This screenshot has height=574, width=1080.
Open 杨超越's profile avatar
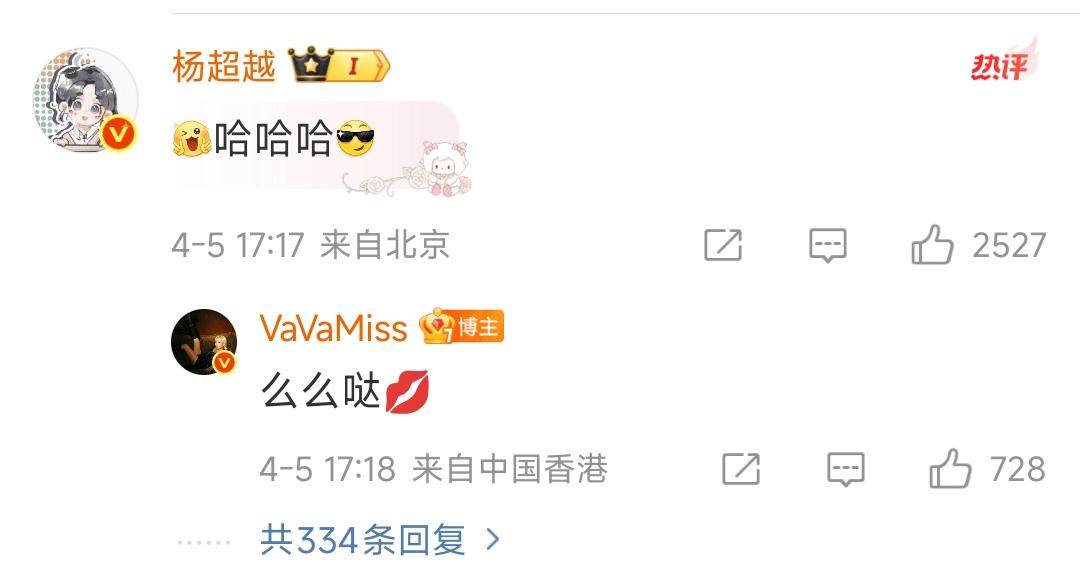pyautogui.click(x=85, y=100)
